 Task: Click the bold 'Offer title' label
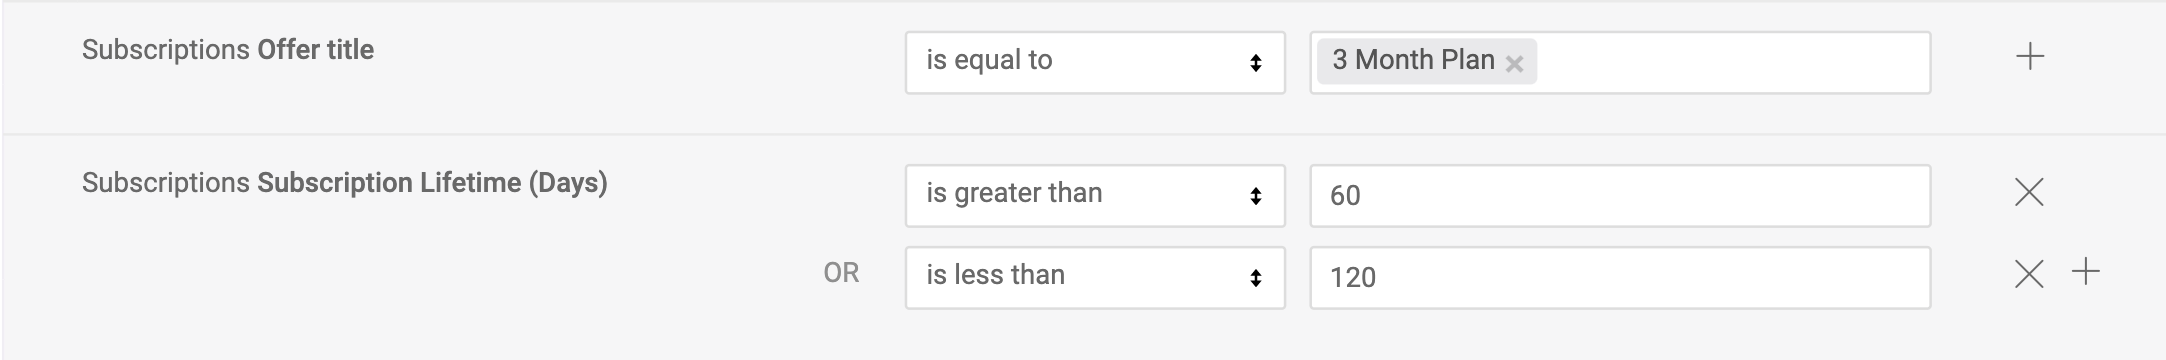[315, 50]
